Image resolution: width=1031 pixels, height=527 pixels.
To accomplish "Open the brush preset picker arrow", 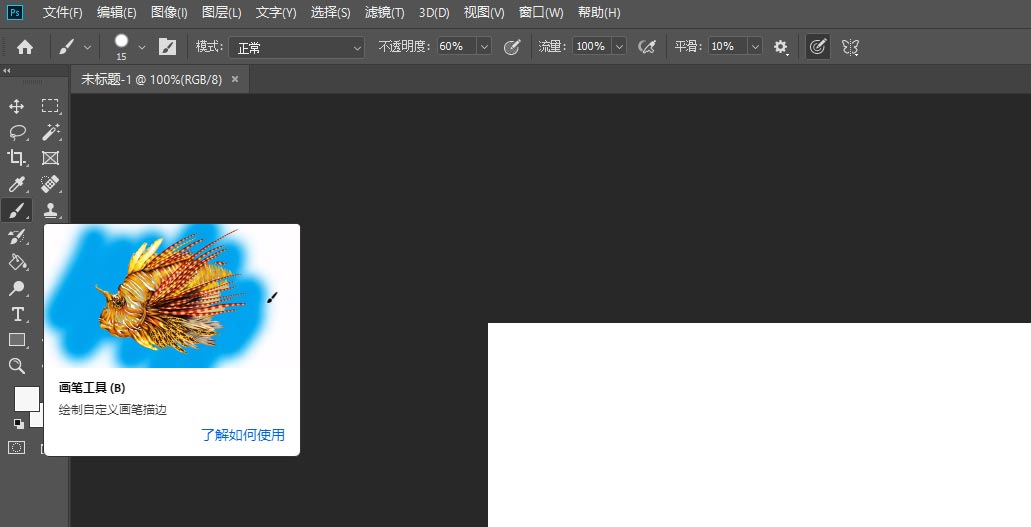I will coord(141,47).
